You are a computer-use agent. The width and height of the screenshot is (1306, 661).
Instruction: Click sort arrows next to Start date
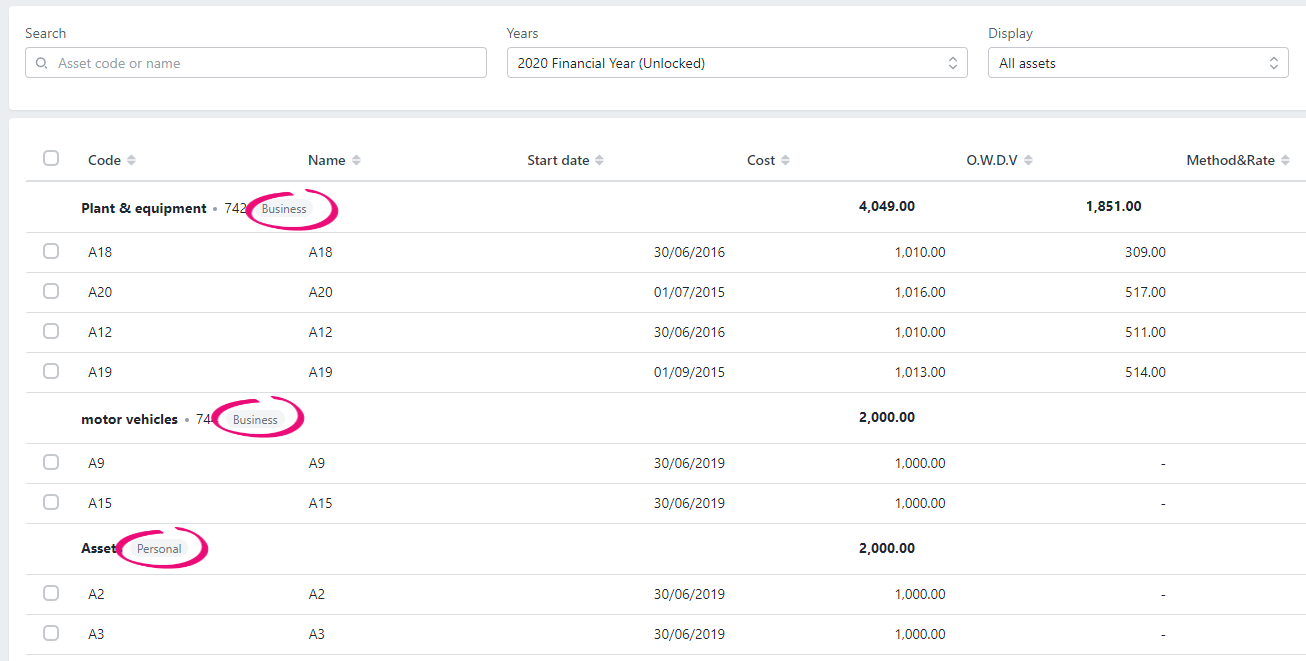pos(599,161)
